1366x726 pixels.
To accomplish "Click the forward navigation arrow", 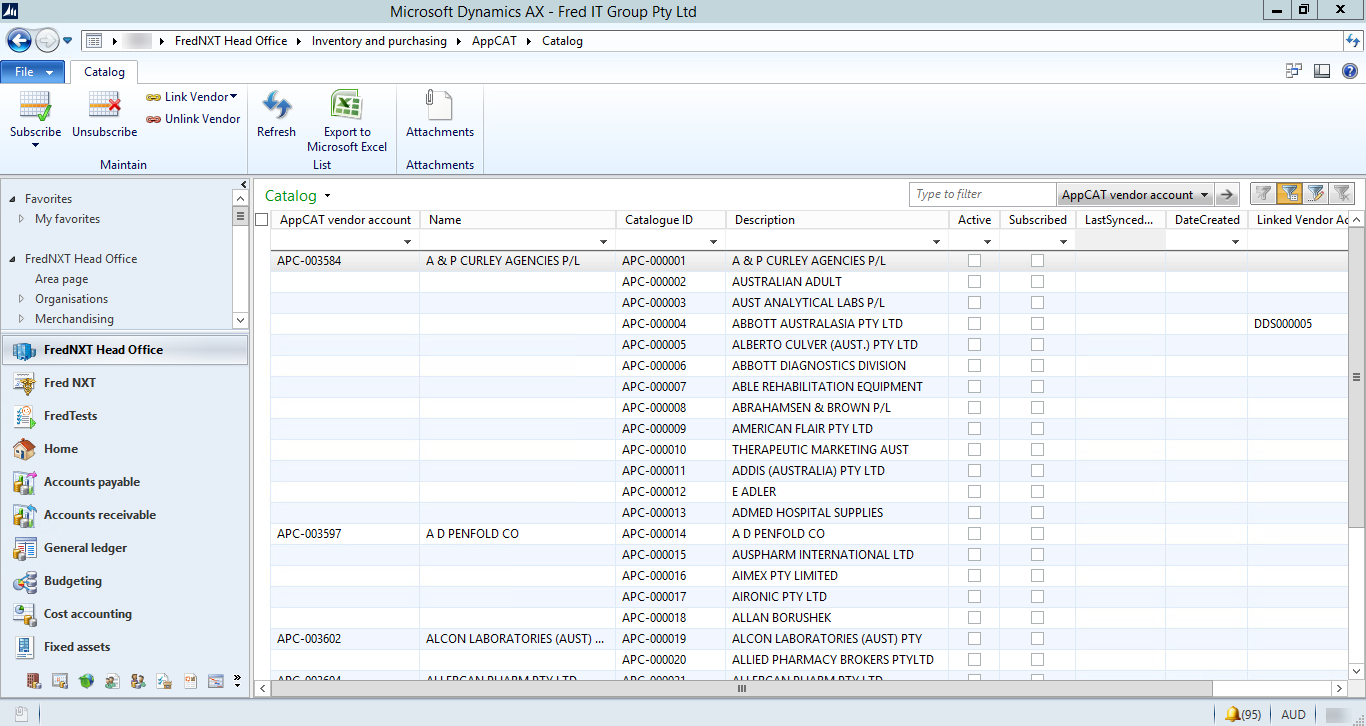I will (46, 41).
